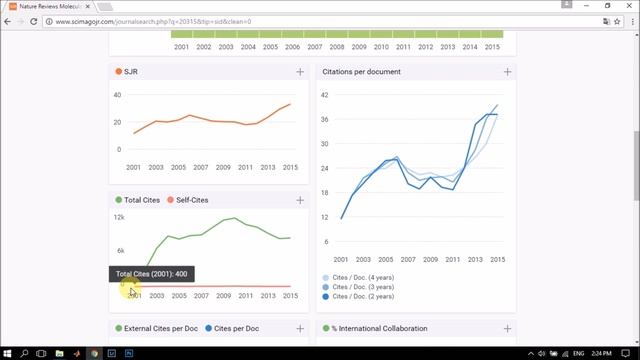Viewport: 640px width, 360px height.
Task: Expand % International Collaboration chart
Action: (x=507, y=329)
